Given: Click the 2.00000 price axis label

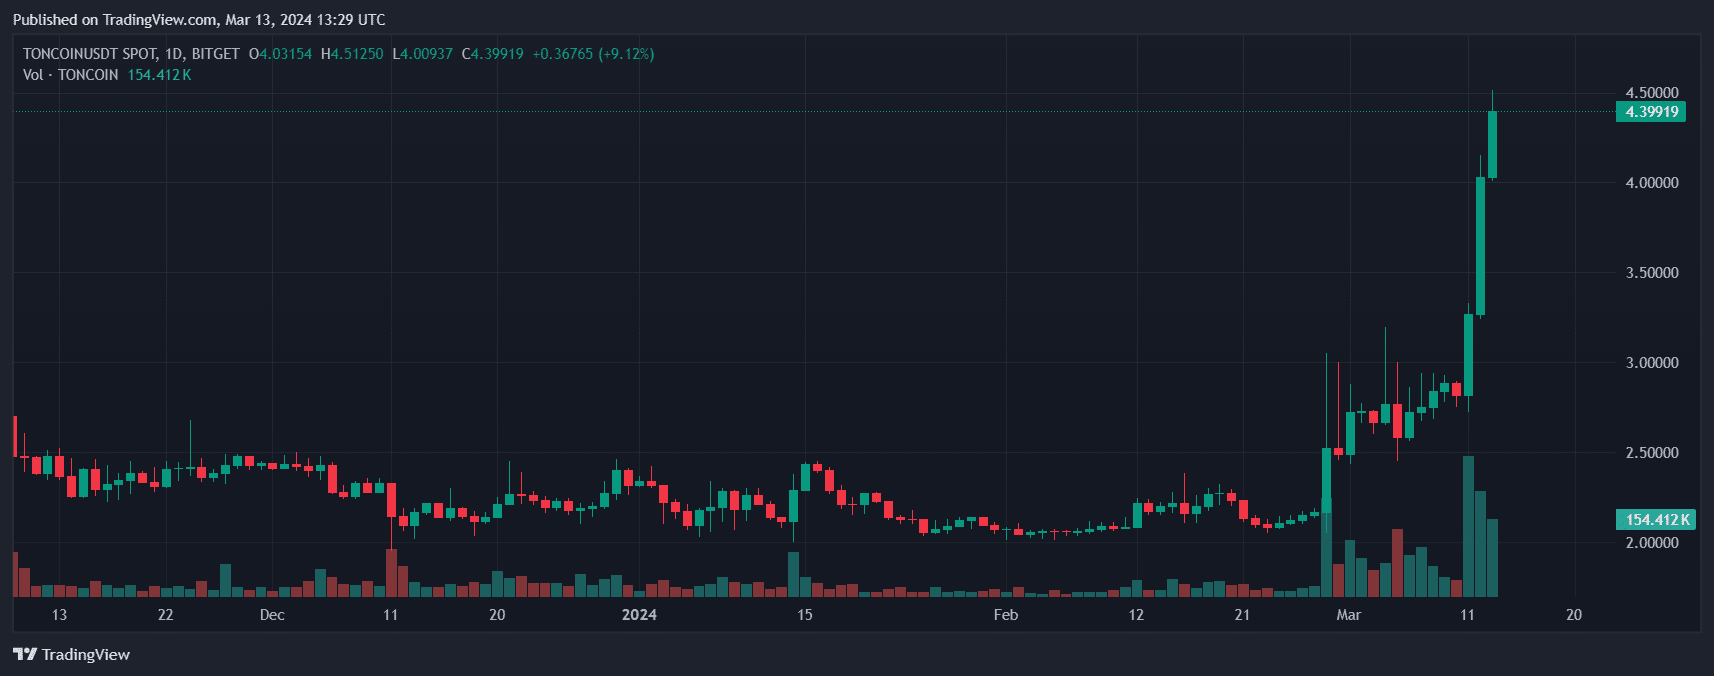Looking at the screenshot, I should pos(1651,543).
